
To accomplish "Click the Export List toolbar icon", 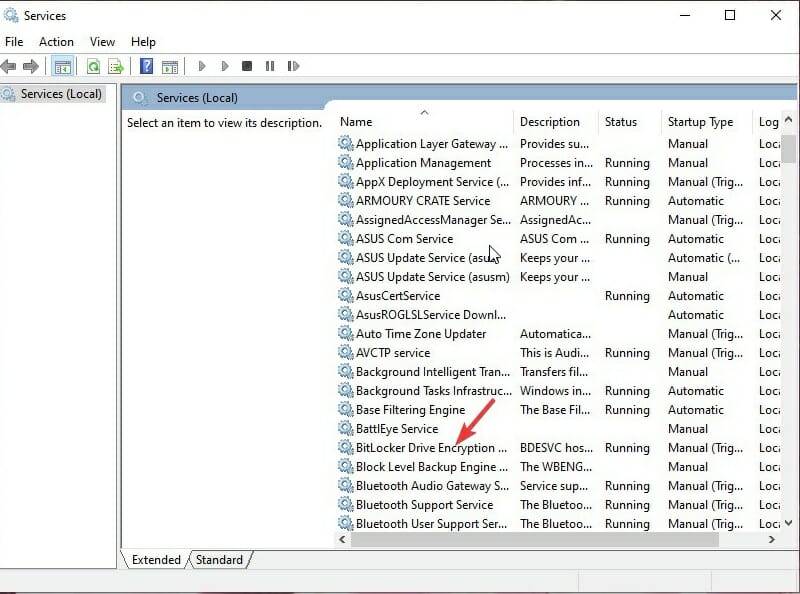I will (114, 66).
